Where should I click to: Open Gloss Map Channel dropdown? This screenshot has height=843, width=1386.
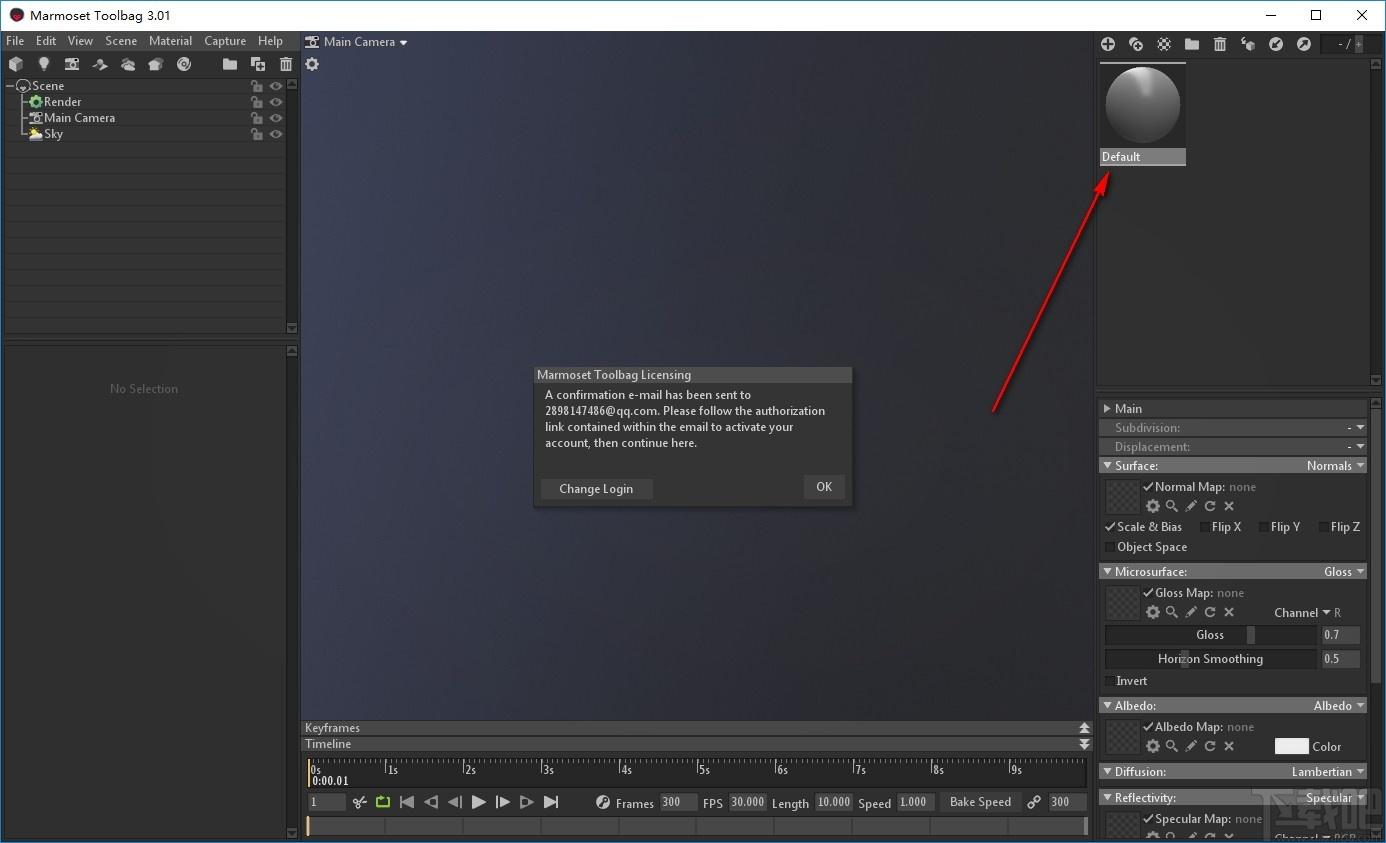click(x=1307, y=612)
